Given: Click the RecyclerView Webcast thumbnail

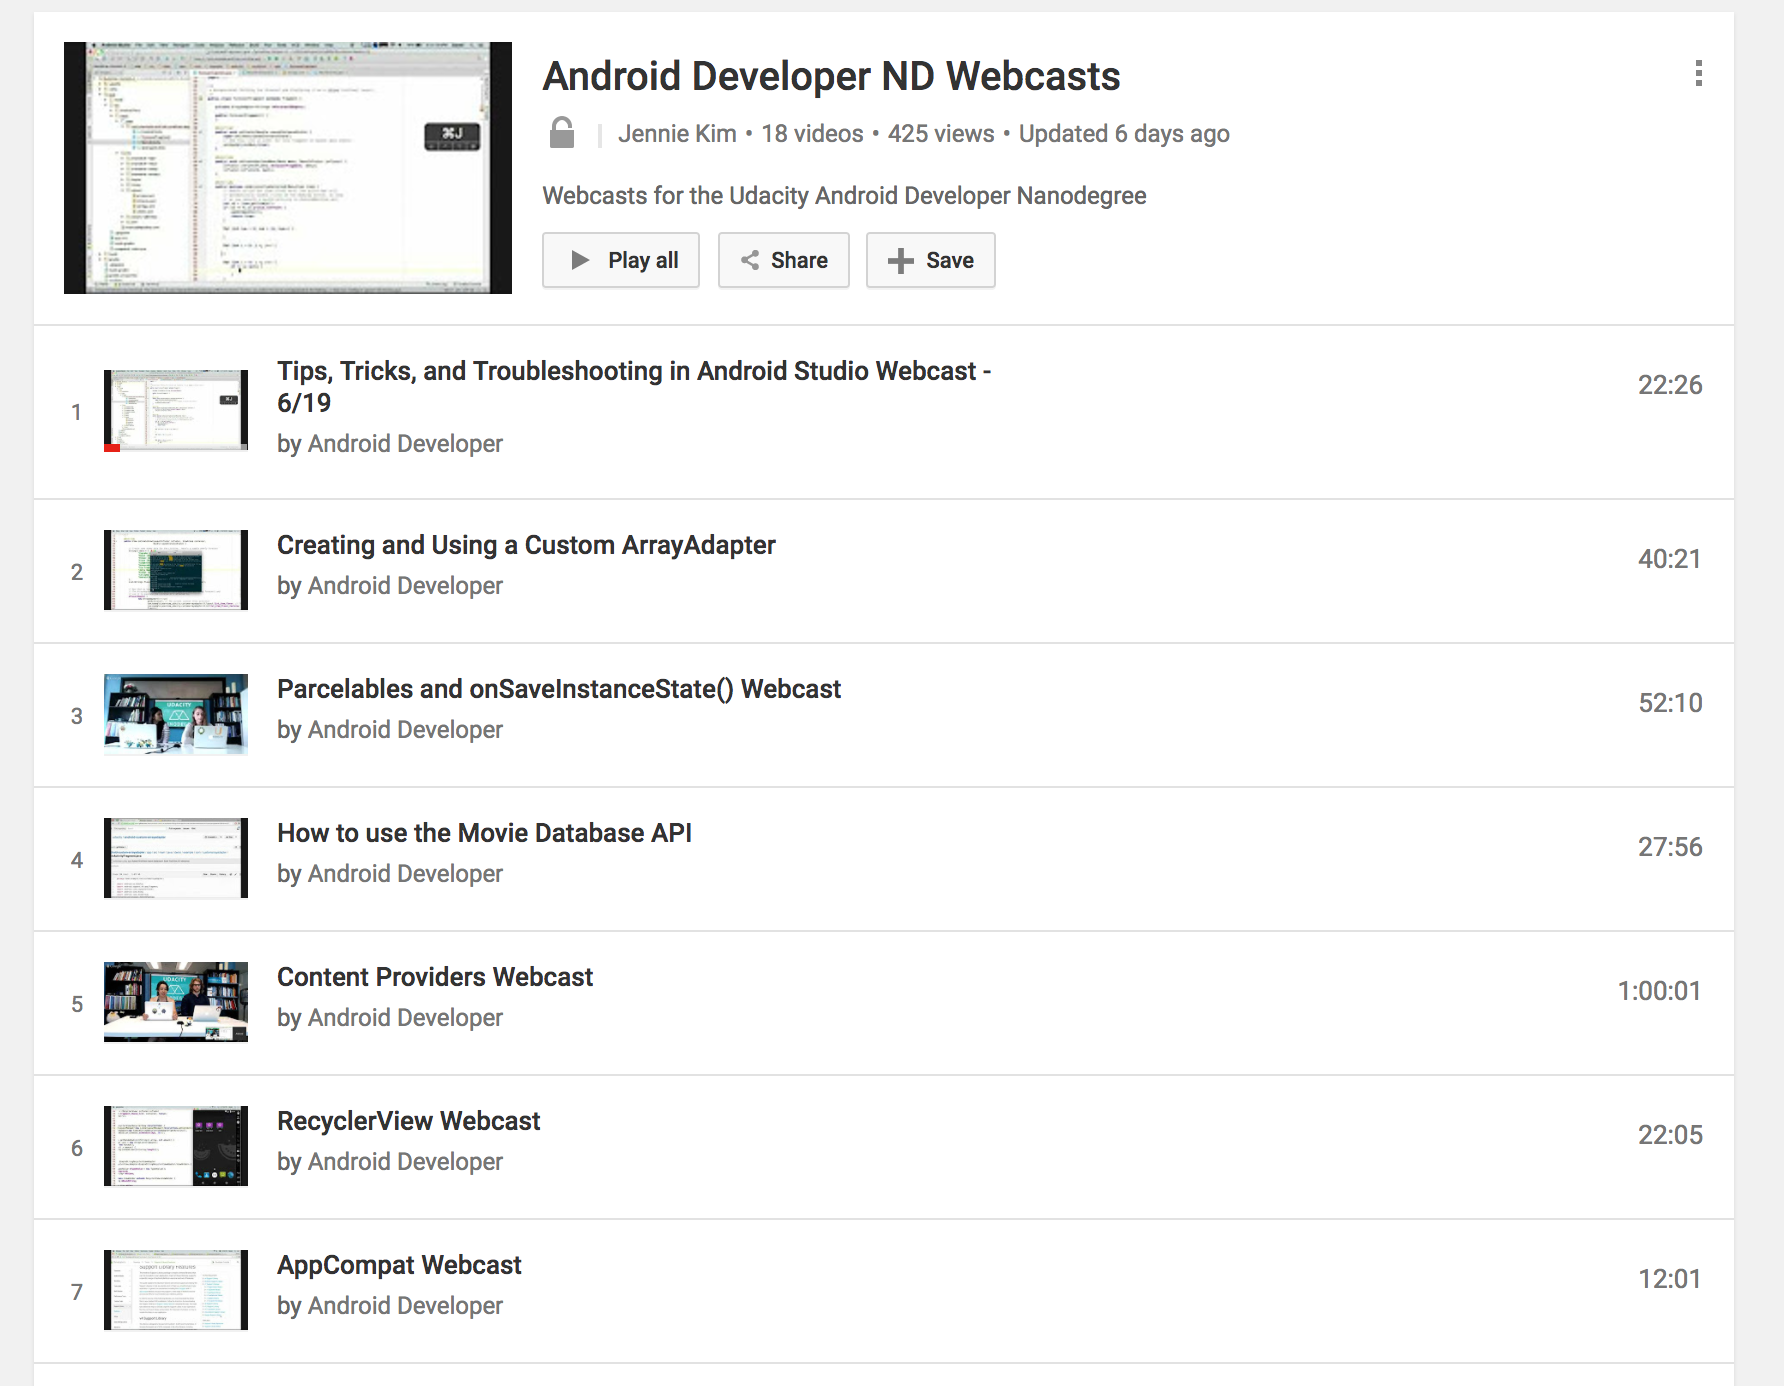Looking at the screenshot, I should (x=176, y=1146).
